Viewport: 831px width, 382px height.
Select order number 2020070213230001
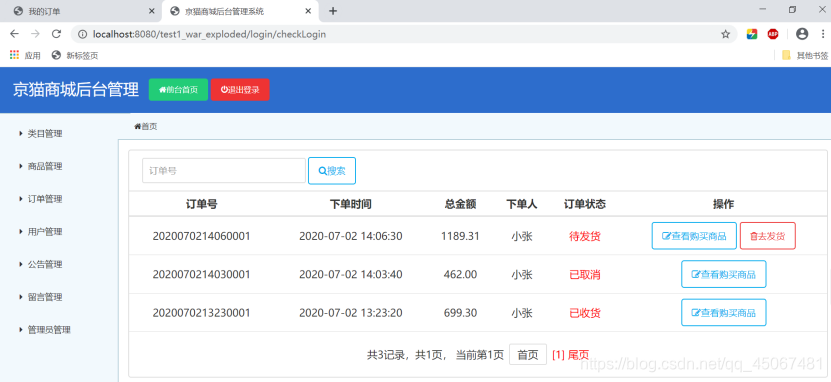point(201,313)
